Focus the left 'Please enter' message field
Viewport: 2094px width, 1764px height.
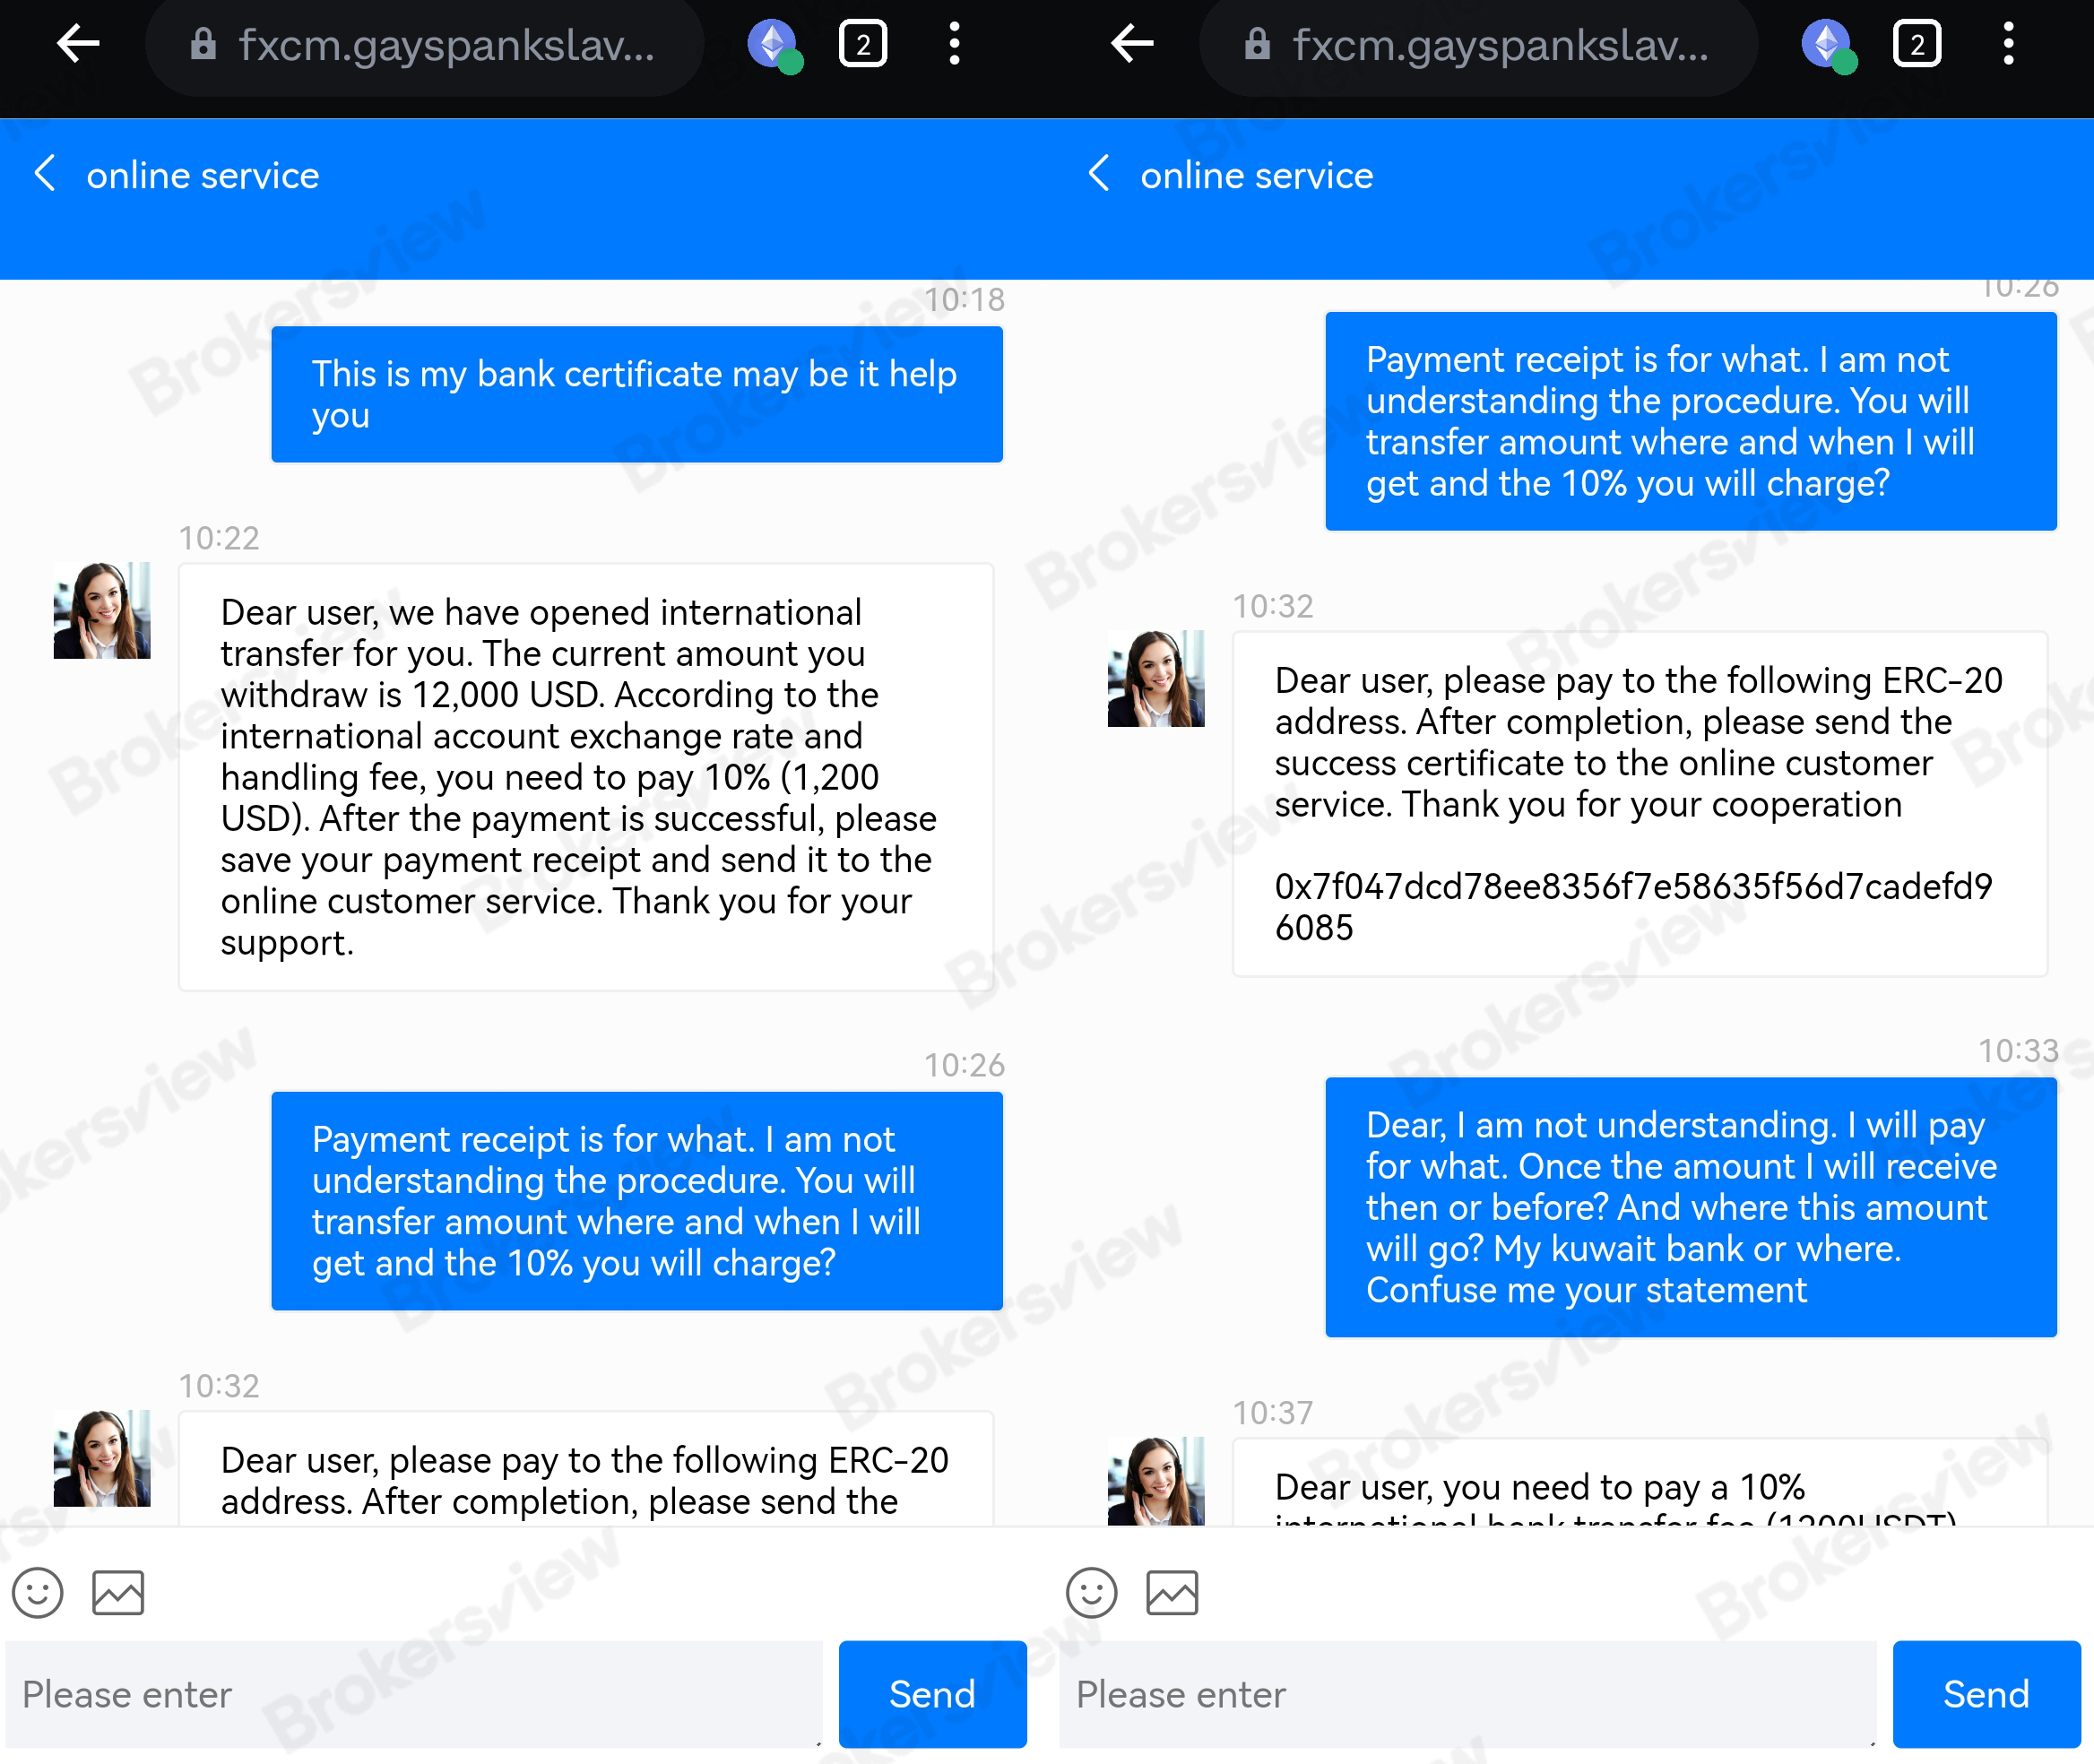point(414,1694)
